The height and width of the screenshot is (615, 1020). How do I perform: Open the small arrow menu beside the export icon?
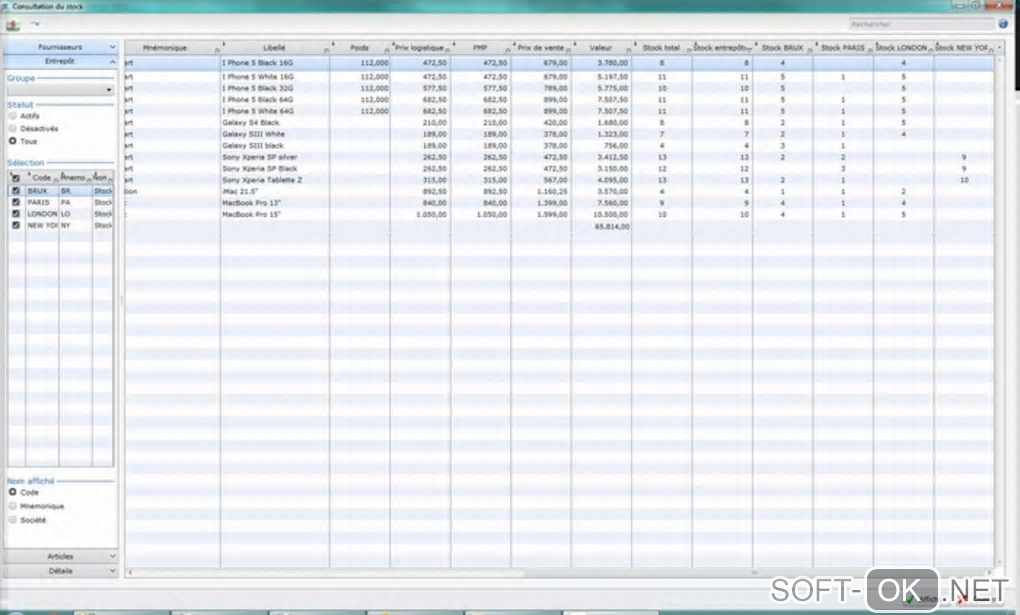point(35,24)
